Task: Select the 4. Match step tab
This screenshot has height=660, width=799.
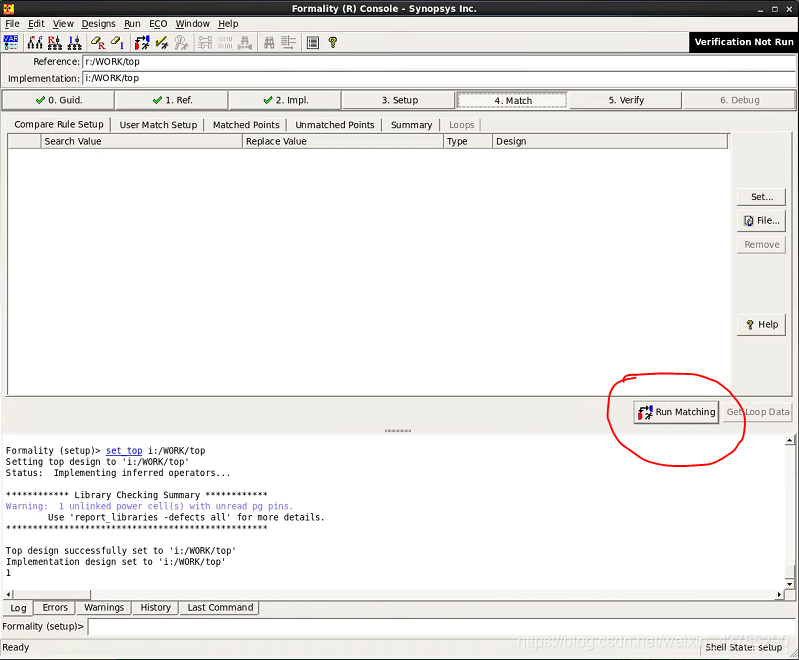Action: point(512,100)
